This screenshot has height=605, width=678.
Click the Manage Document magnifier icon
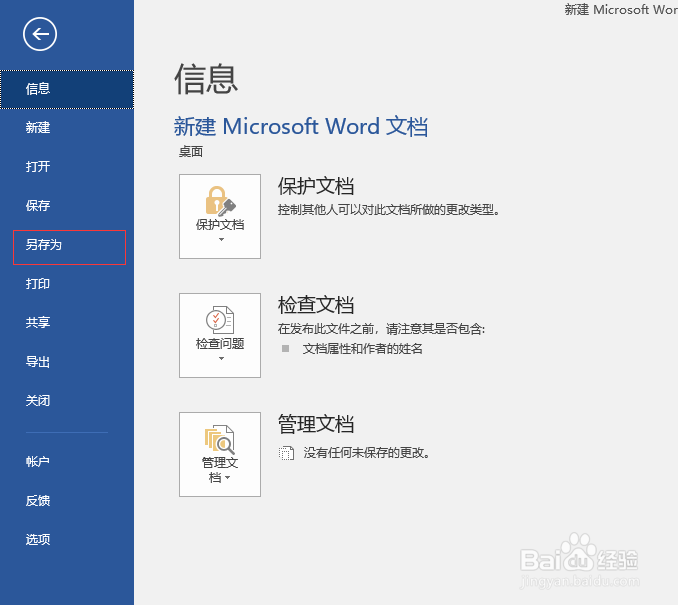tap(220, 440)
